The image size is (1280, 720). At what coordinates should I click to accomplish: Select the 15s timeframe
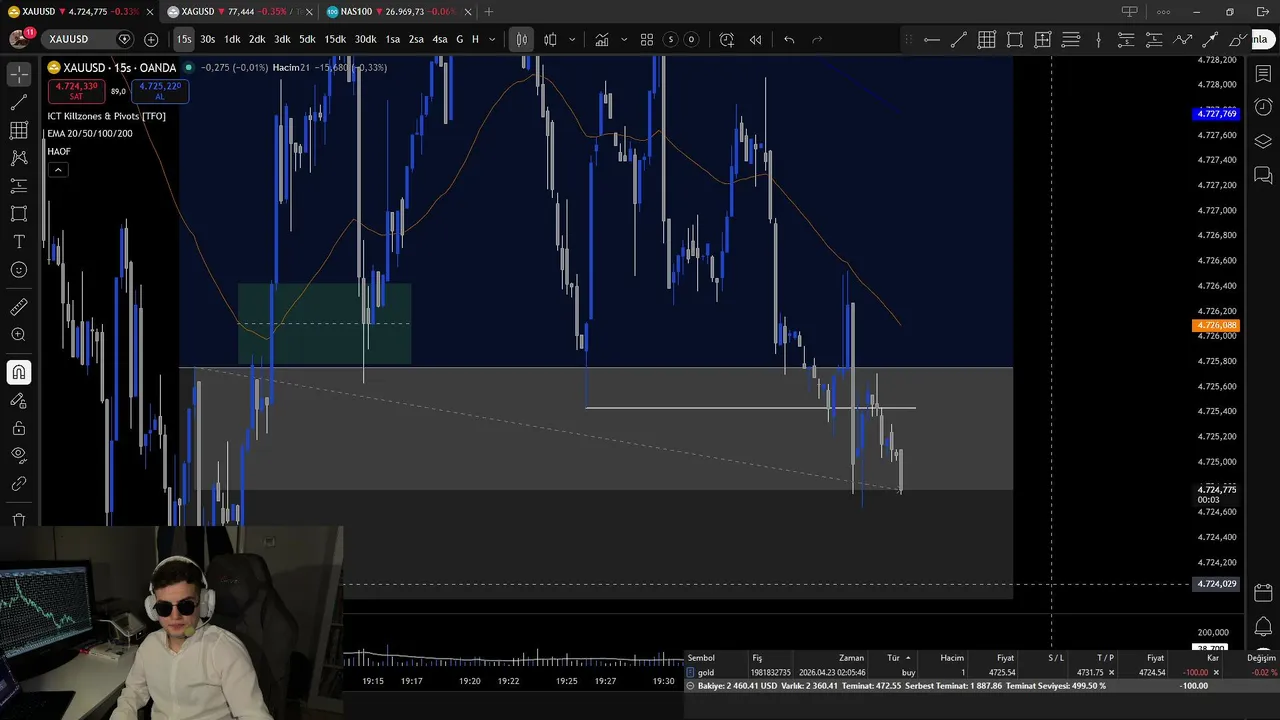click(x=184, y=39)
